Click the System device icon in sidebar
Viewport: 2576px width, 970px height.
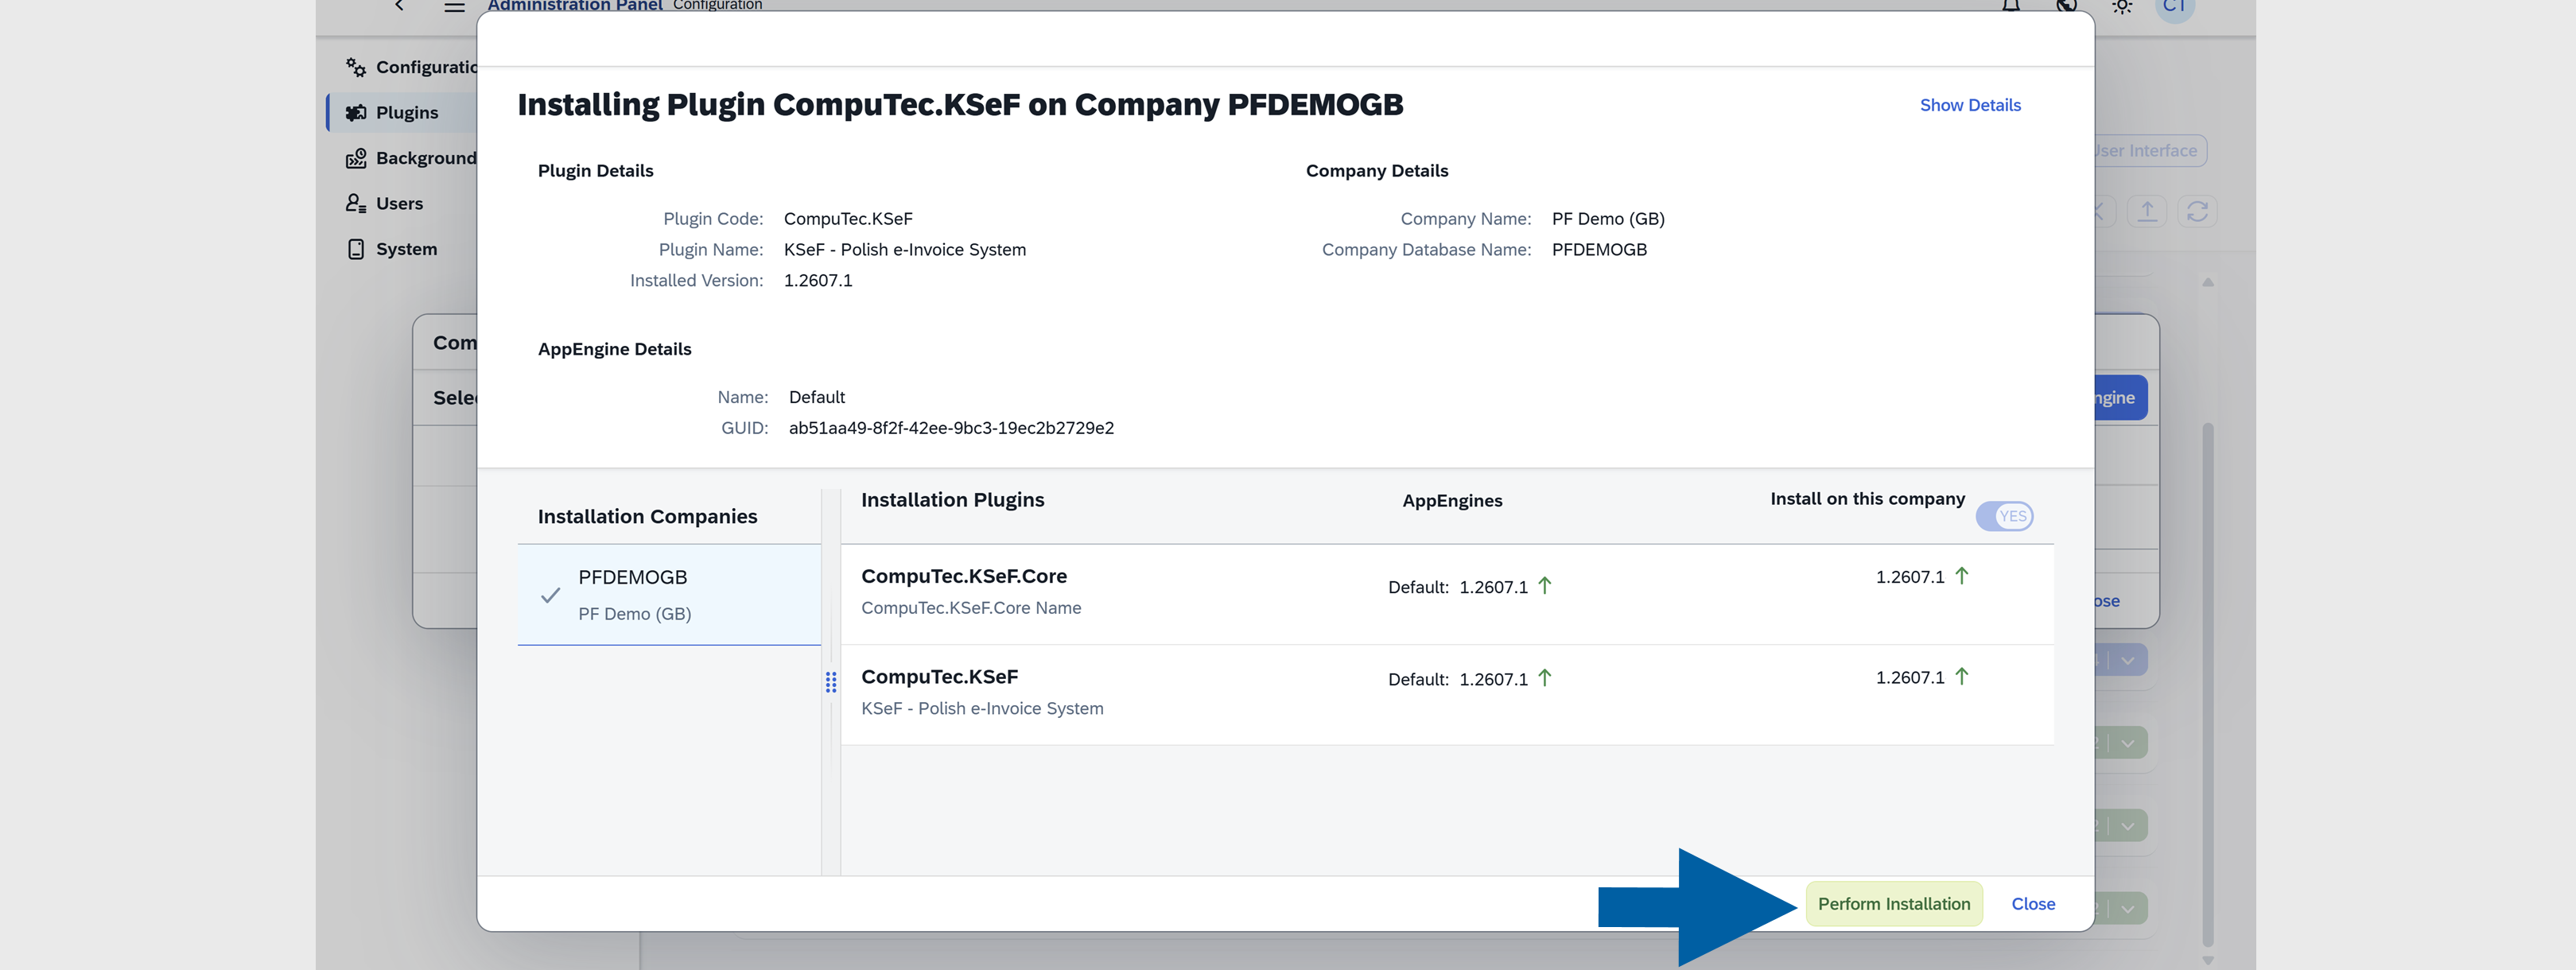pos(356,249)
